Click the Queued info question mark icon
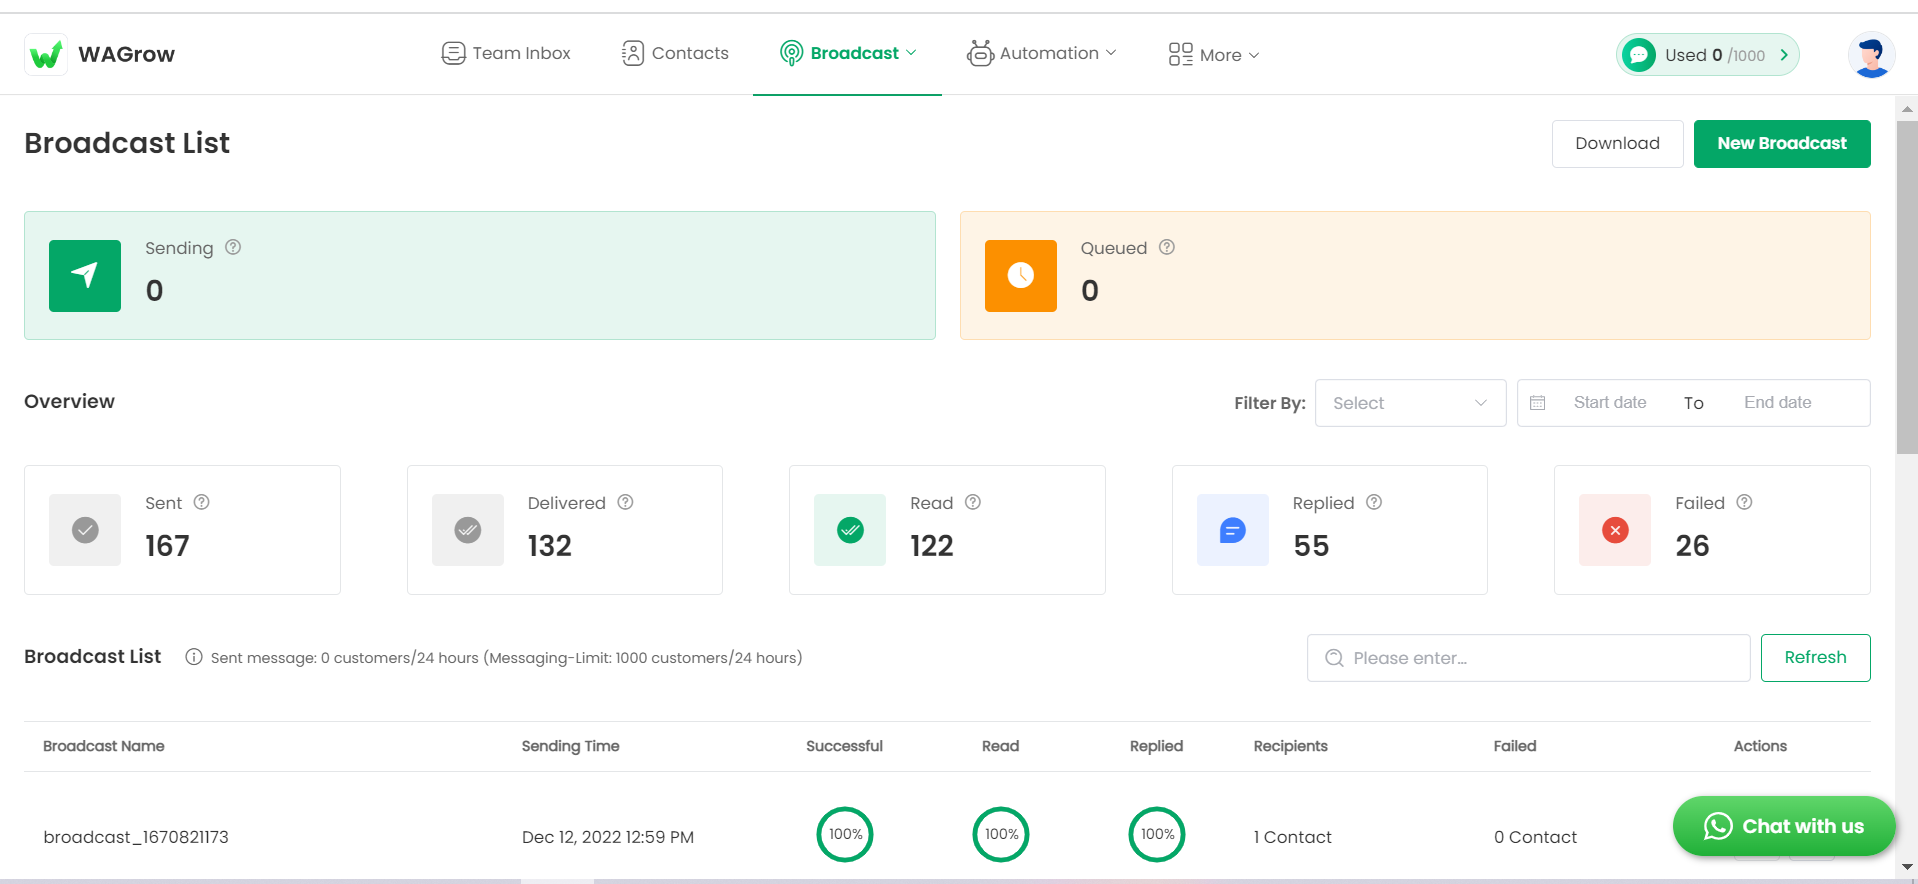This screenshot has height=884, width=1918. 1167,247
